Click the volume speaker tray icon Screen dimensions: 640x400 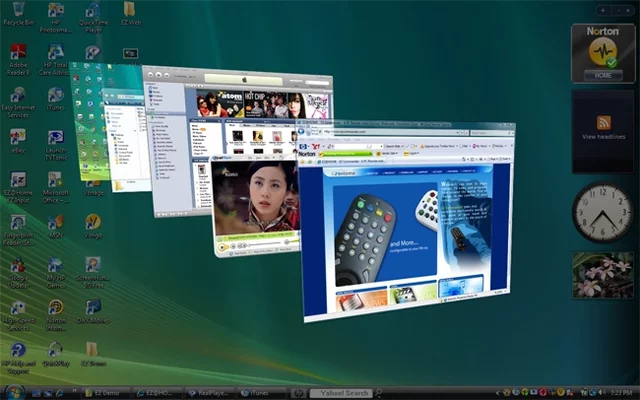[x=600, y=393]
